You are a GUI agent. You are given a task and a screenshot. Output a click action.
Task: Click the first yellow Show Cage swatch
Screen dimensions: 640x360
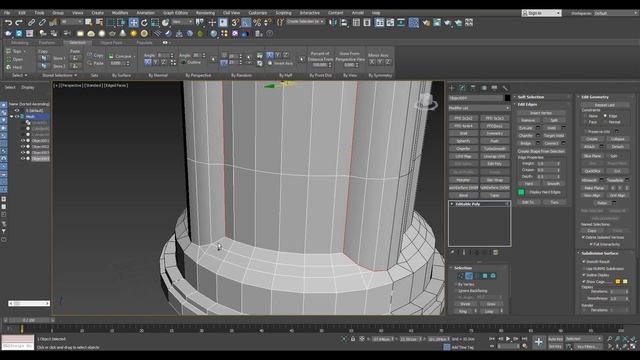pos(618,282)
